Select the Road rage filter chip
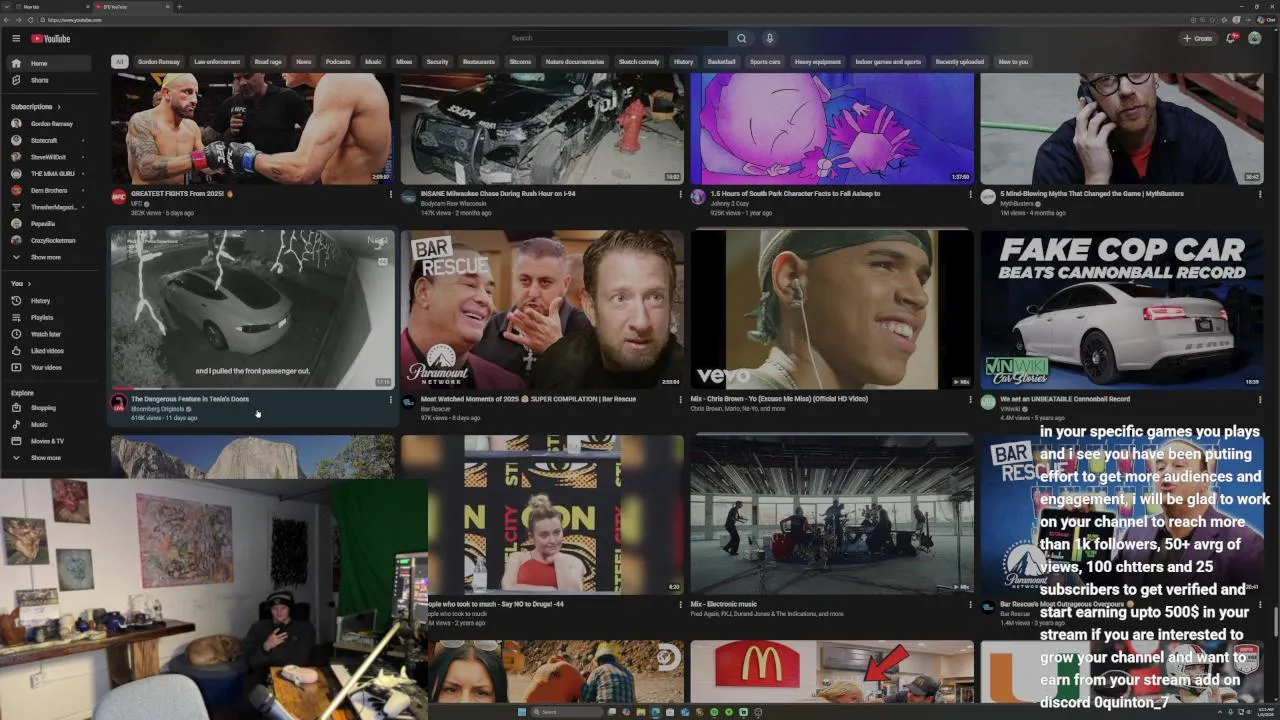 [268, 62]
